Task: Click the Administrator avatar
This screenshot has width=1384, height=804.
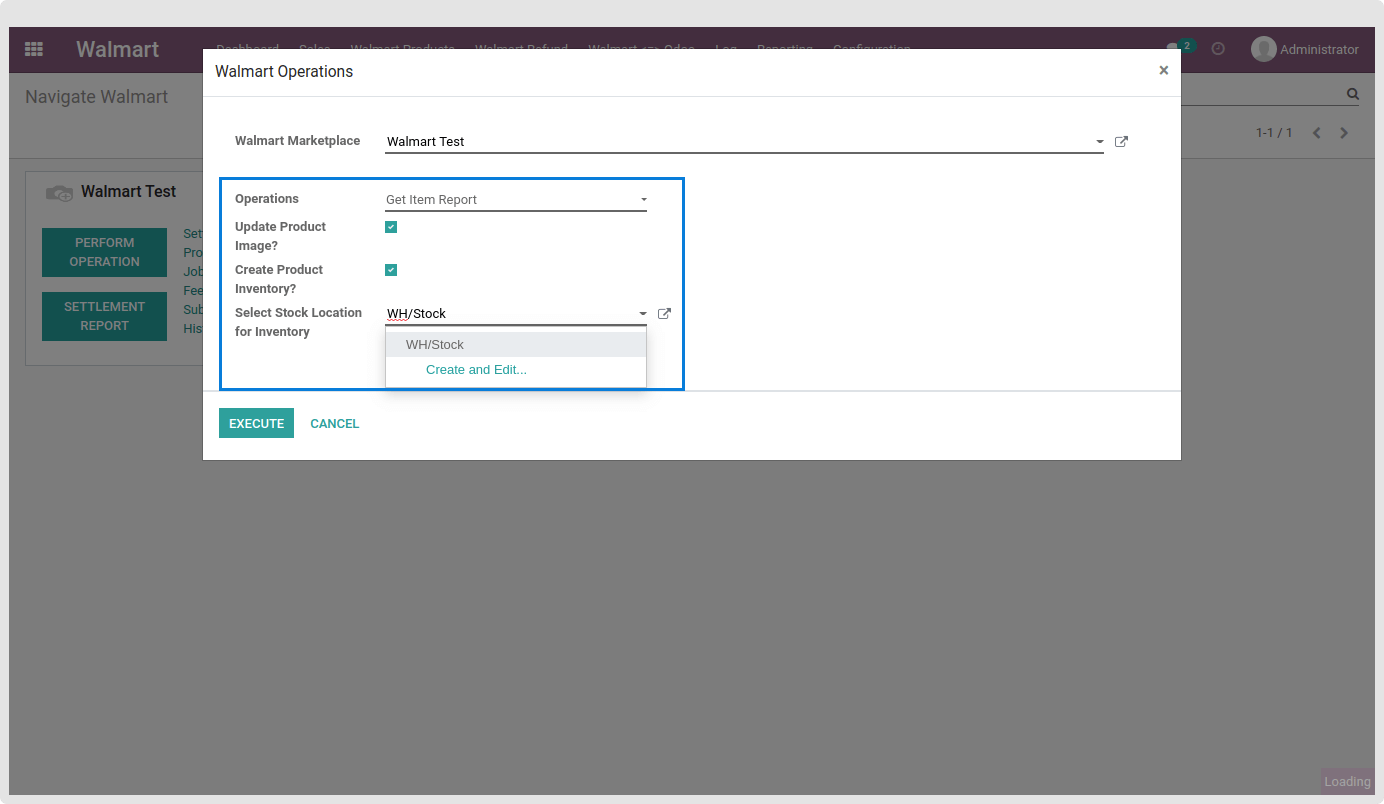Action: [1264, 49]
